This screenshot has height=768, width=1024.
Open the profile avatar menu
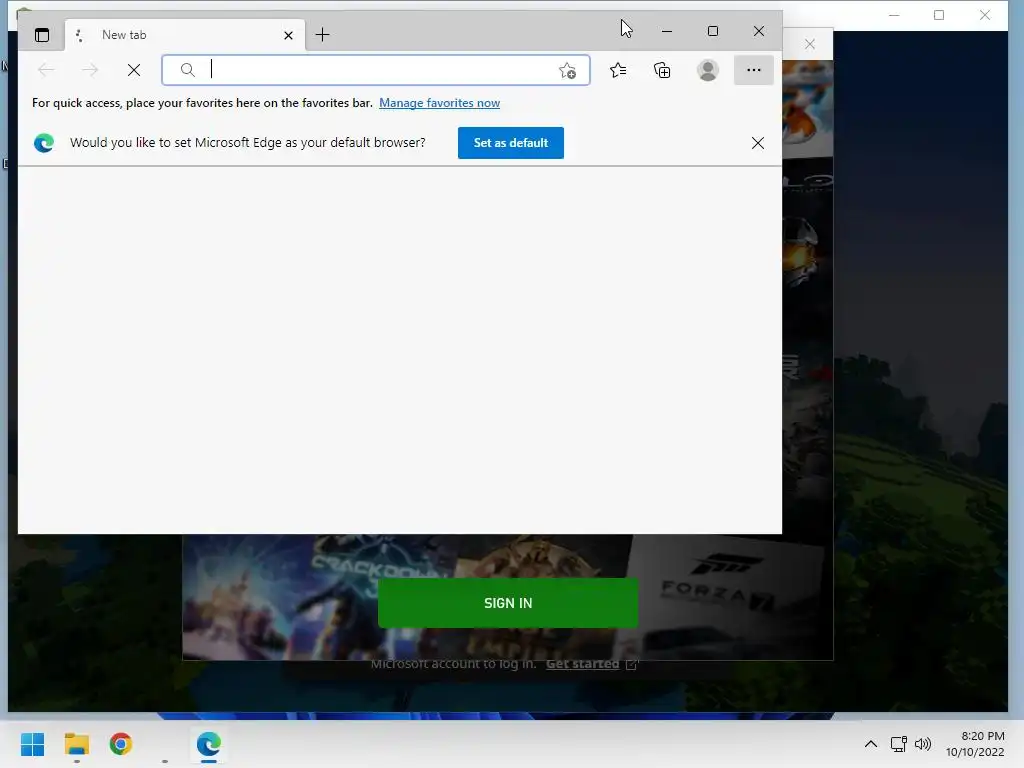pyautogui.click(x=707, y=70)
